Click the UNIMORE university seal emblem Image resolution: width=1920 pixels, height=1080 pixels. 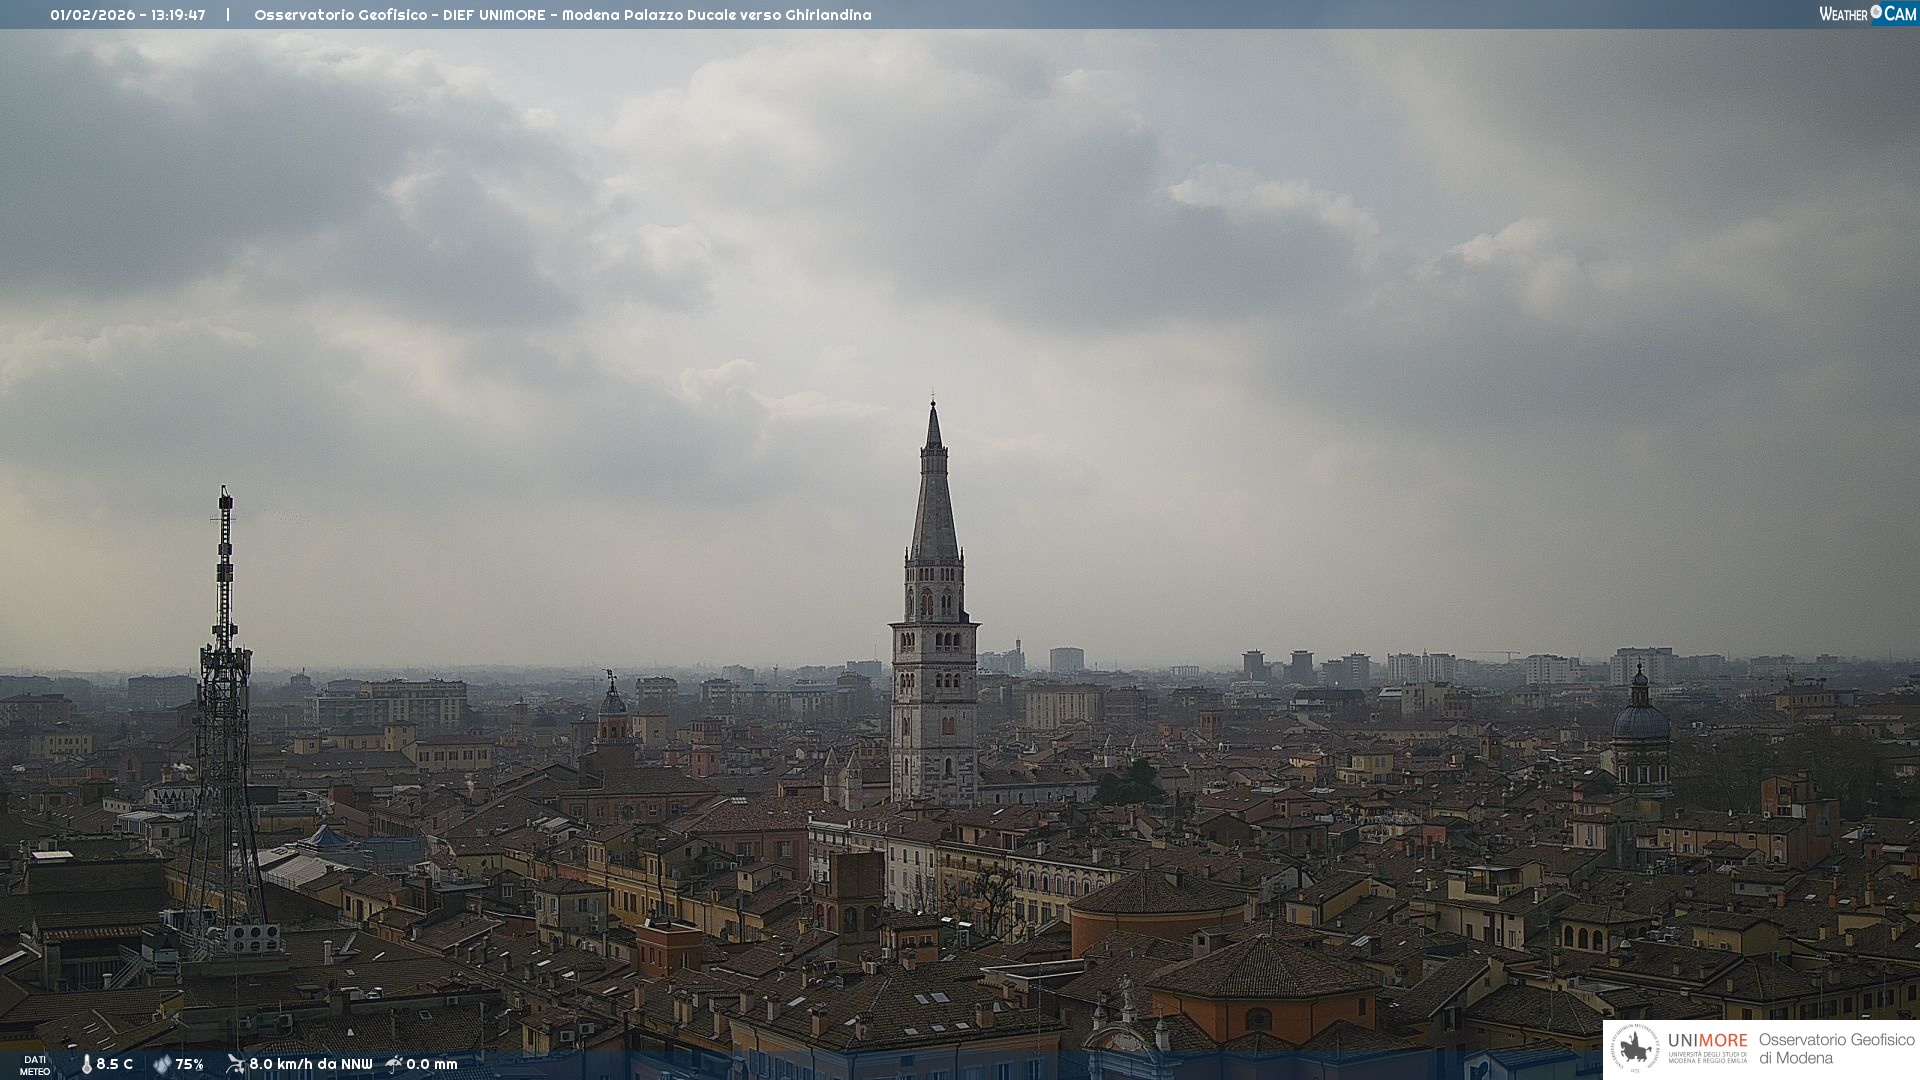click(1635, 1049)
